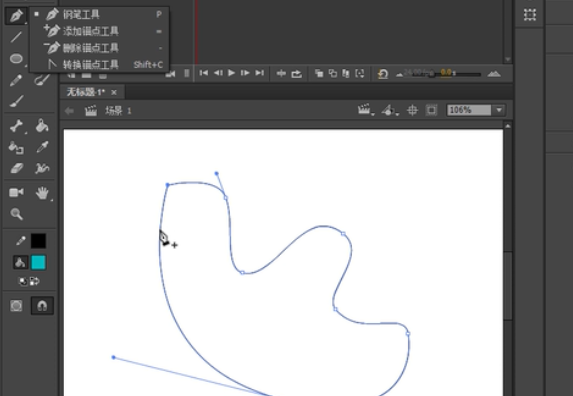Image resolution: width=573 pixels, height=396 pixels.
Task: Select the Eraser tool
Action: click(16, 168)
